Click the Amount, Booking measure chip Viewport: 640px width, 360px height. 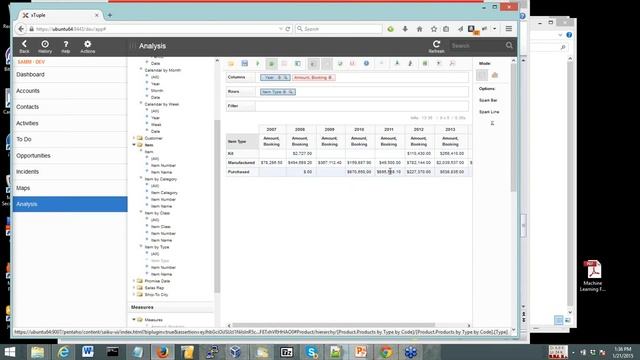pyautogui.click(x=313, y=78)
